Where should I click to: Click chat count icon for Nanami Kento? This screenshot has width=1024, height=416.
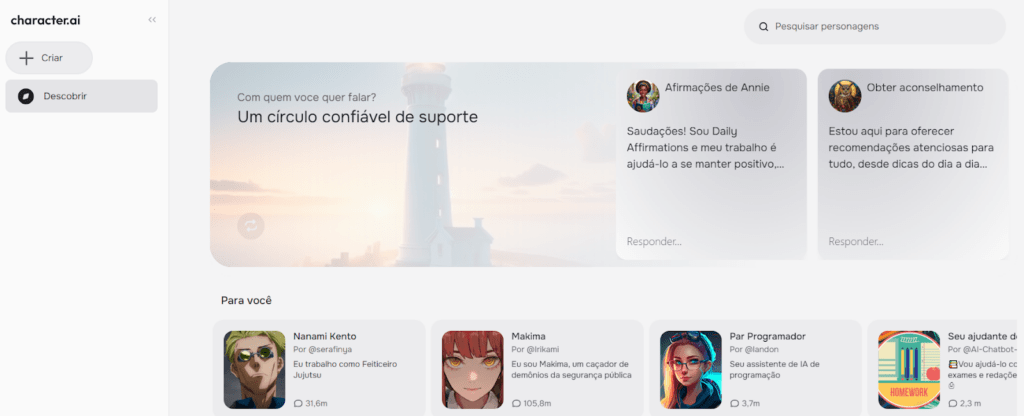[x=298, y=403]
